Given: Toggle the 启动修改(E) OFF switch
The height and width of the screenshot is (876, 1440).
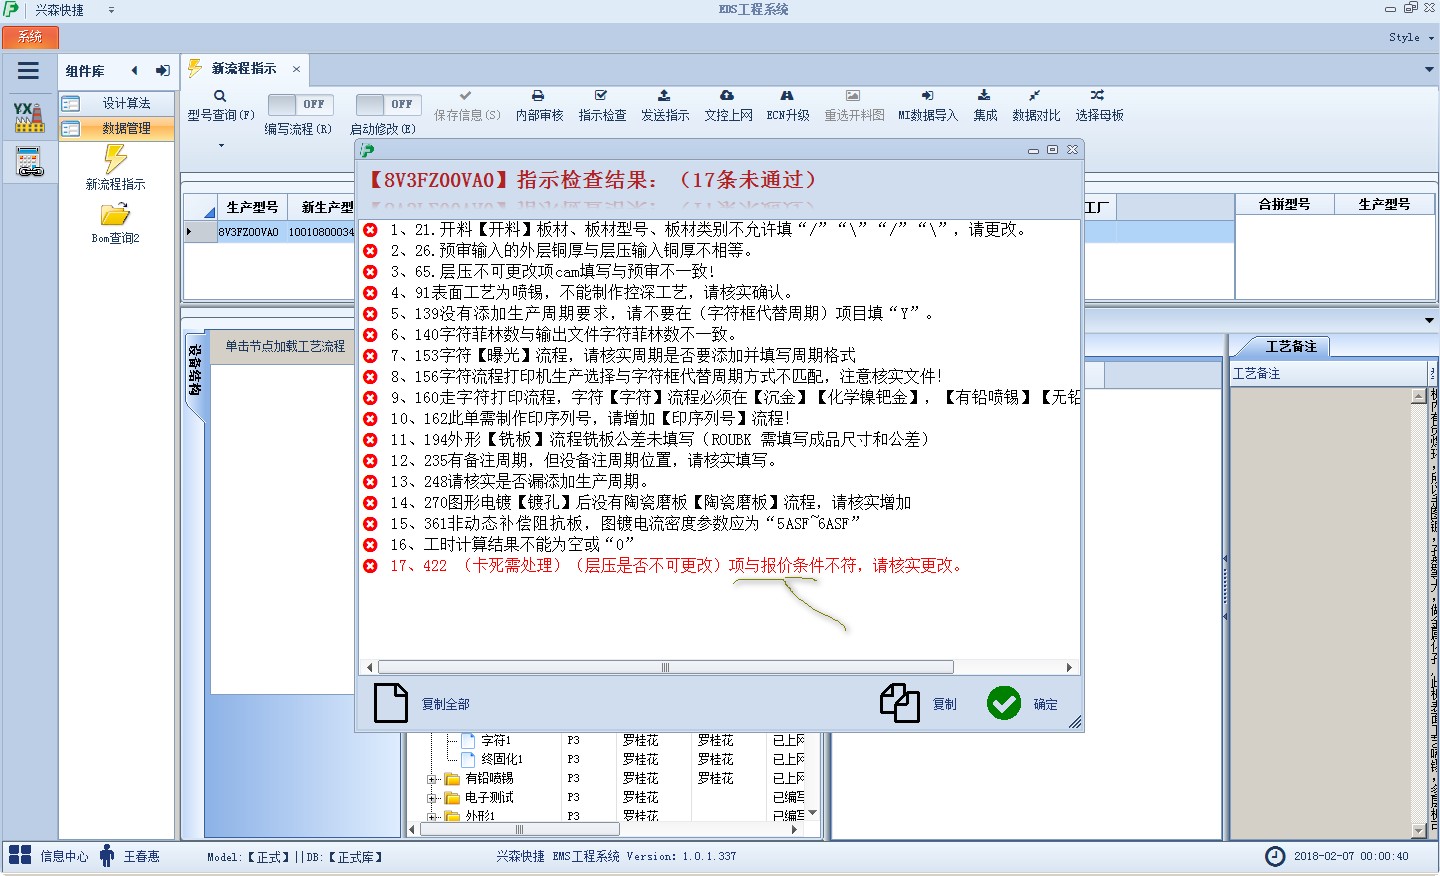Looking at the screenshot, I should pos(388,104).
